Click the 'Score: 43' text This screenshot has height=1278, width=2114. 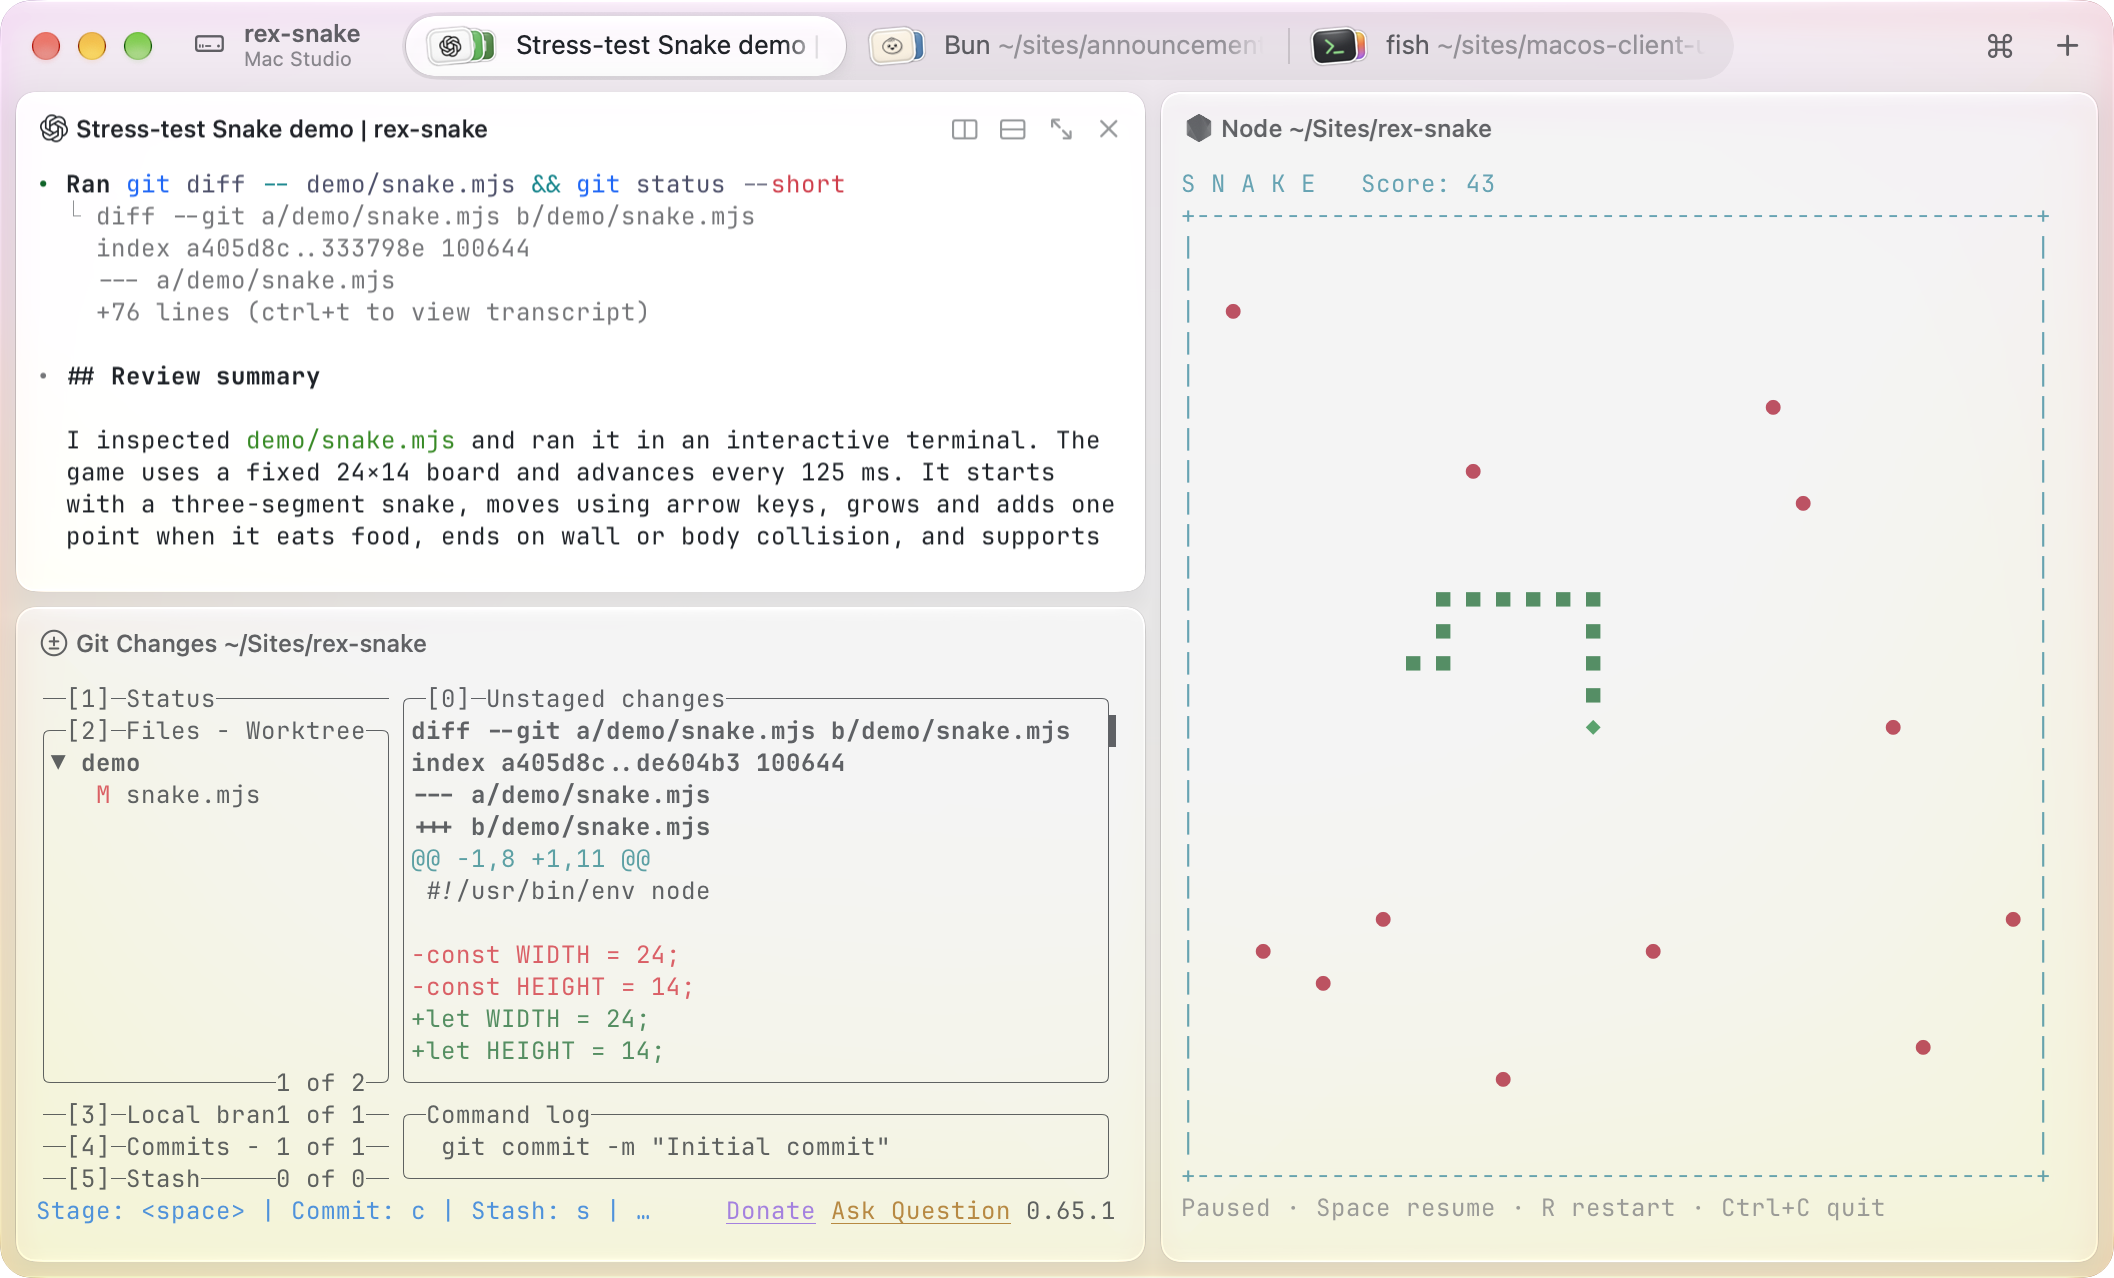tap(1428, 184)
